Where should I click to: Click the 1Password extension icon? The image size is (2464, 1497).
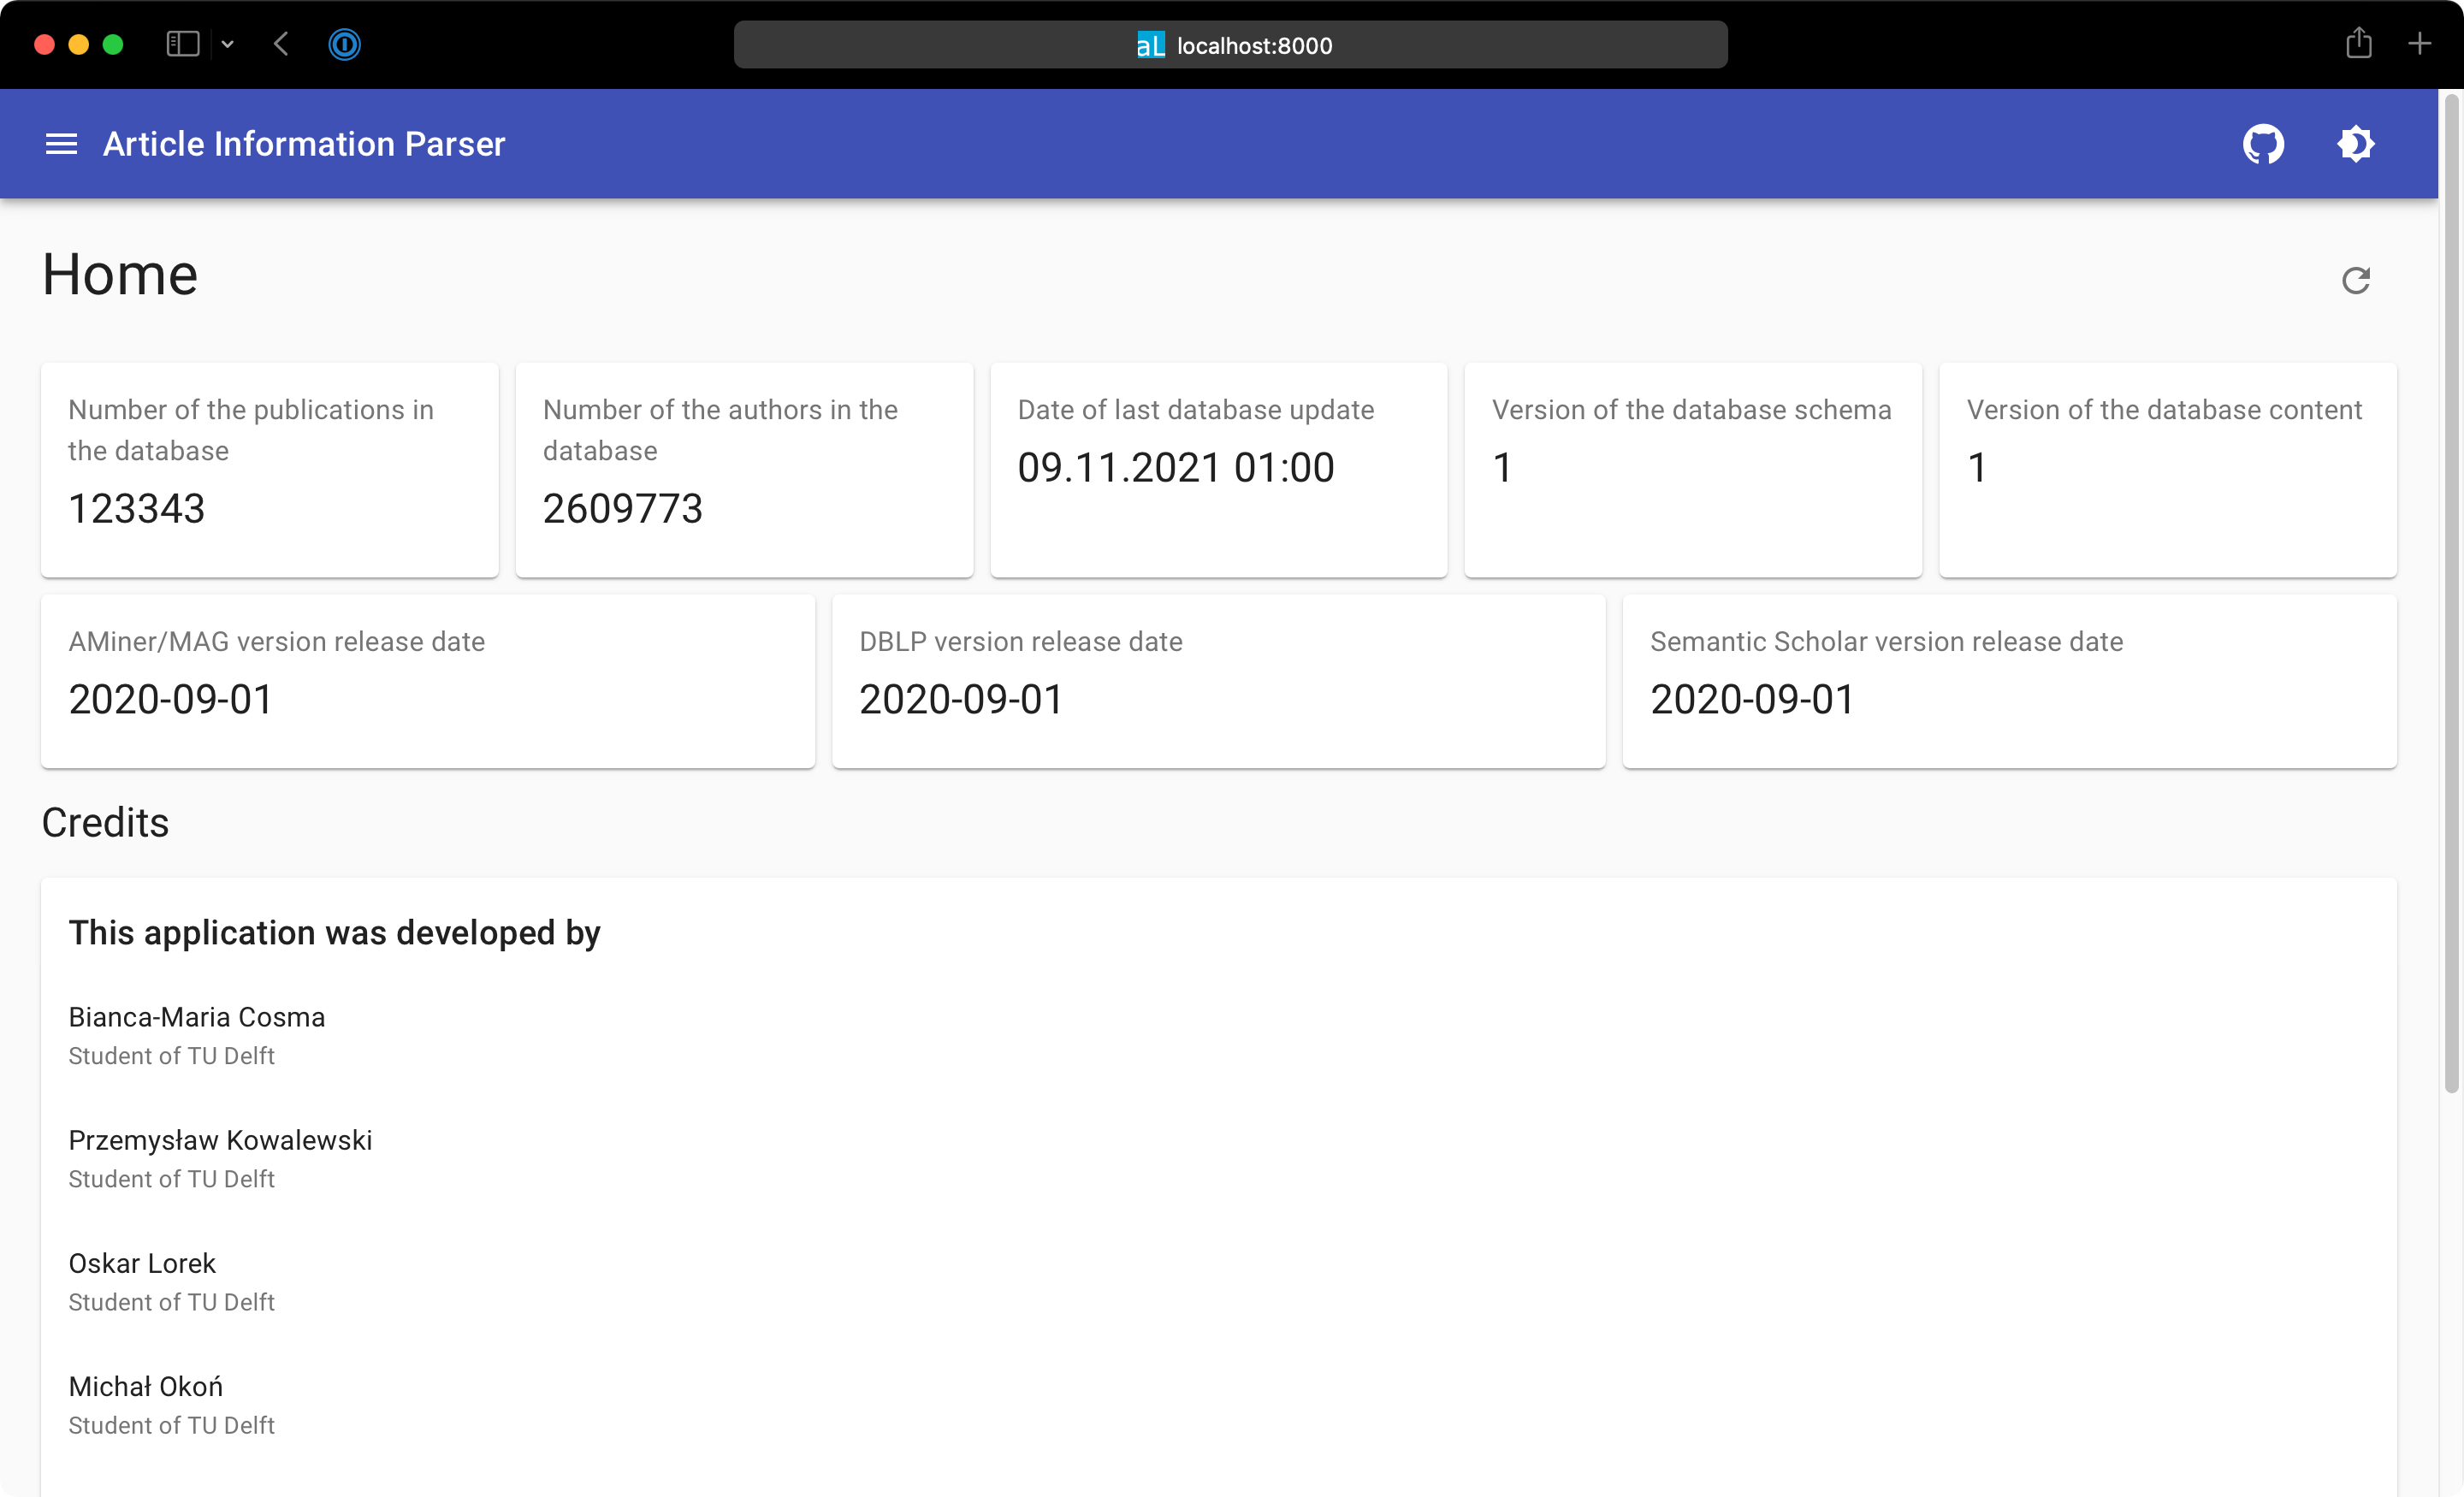coord(344,44)
